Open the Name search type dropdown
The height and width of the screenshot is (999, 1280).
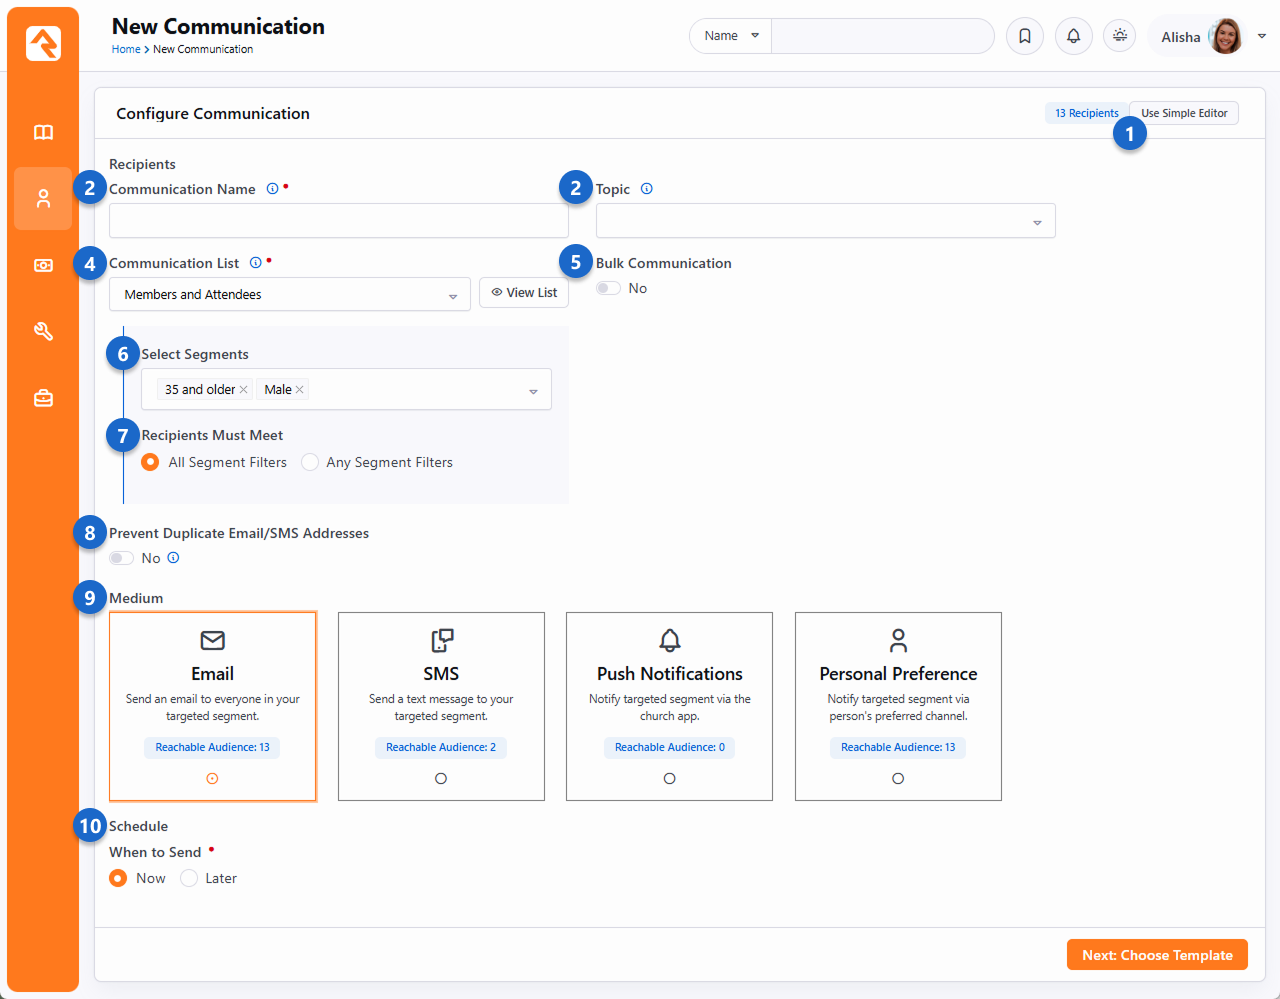(x=731, y=36)
